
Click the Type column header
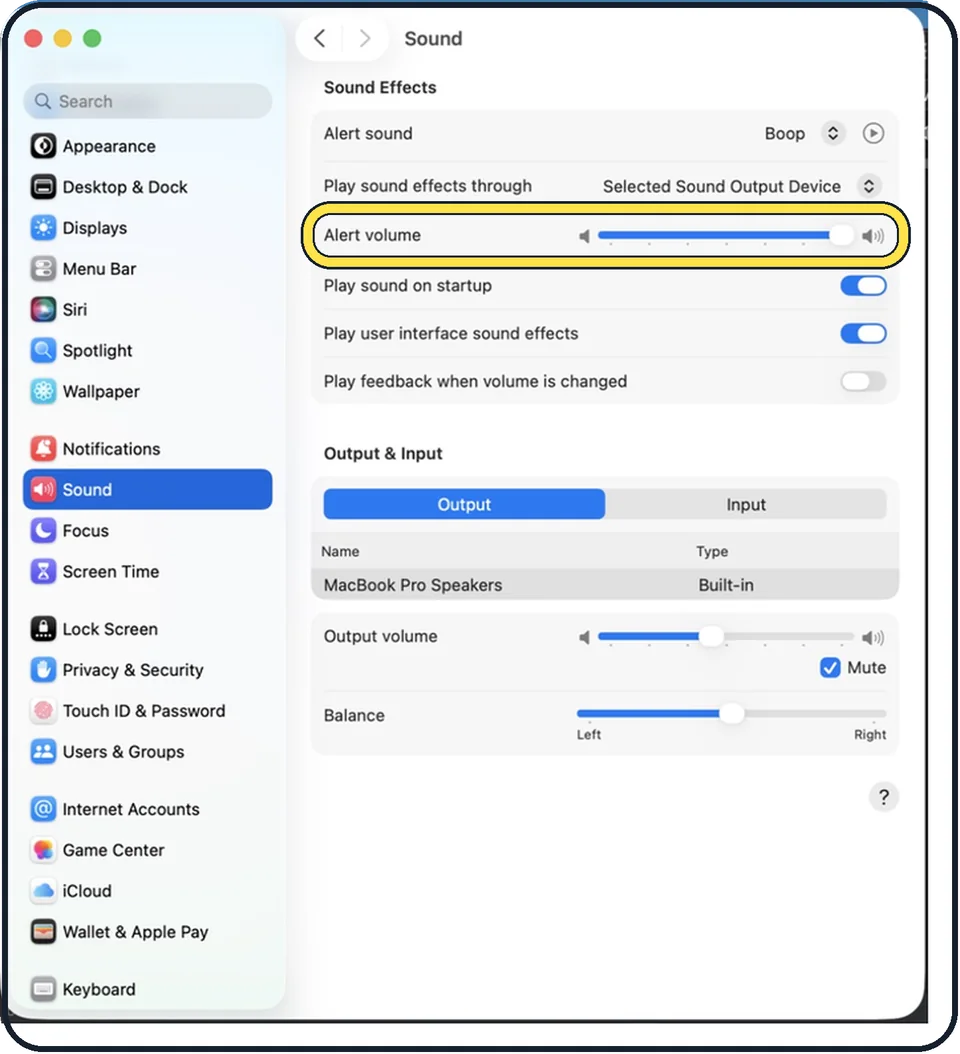(712, 551)
